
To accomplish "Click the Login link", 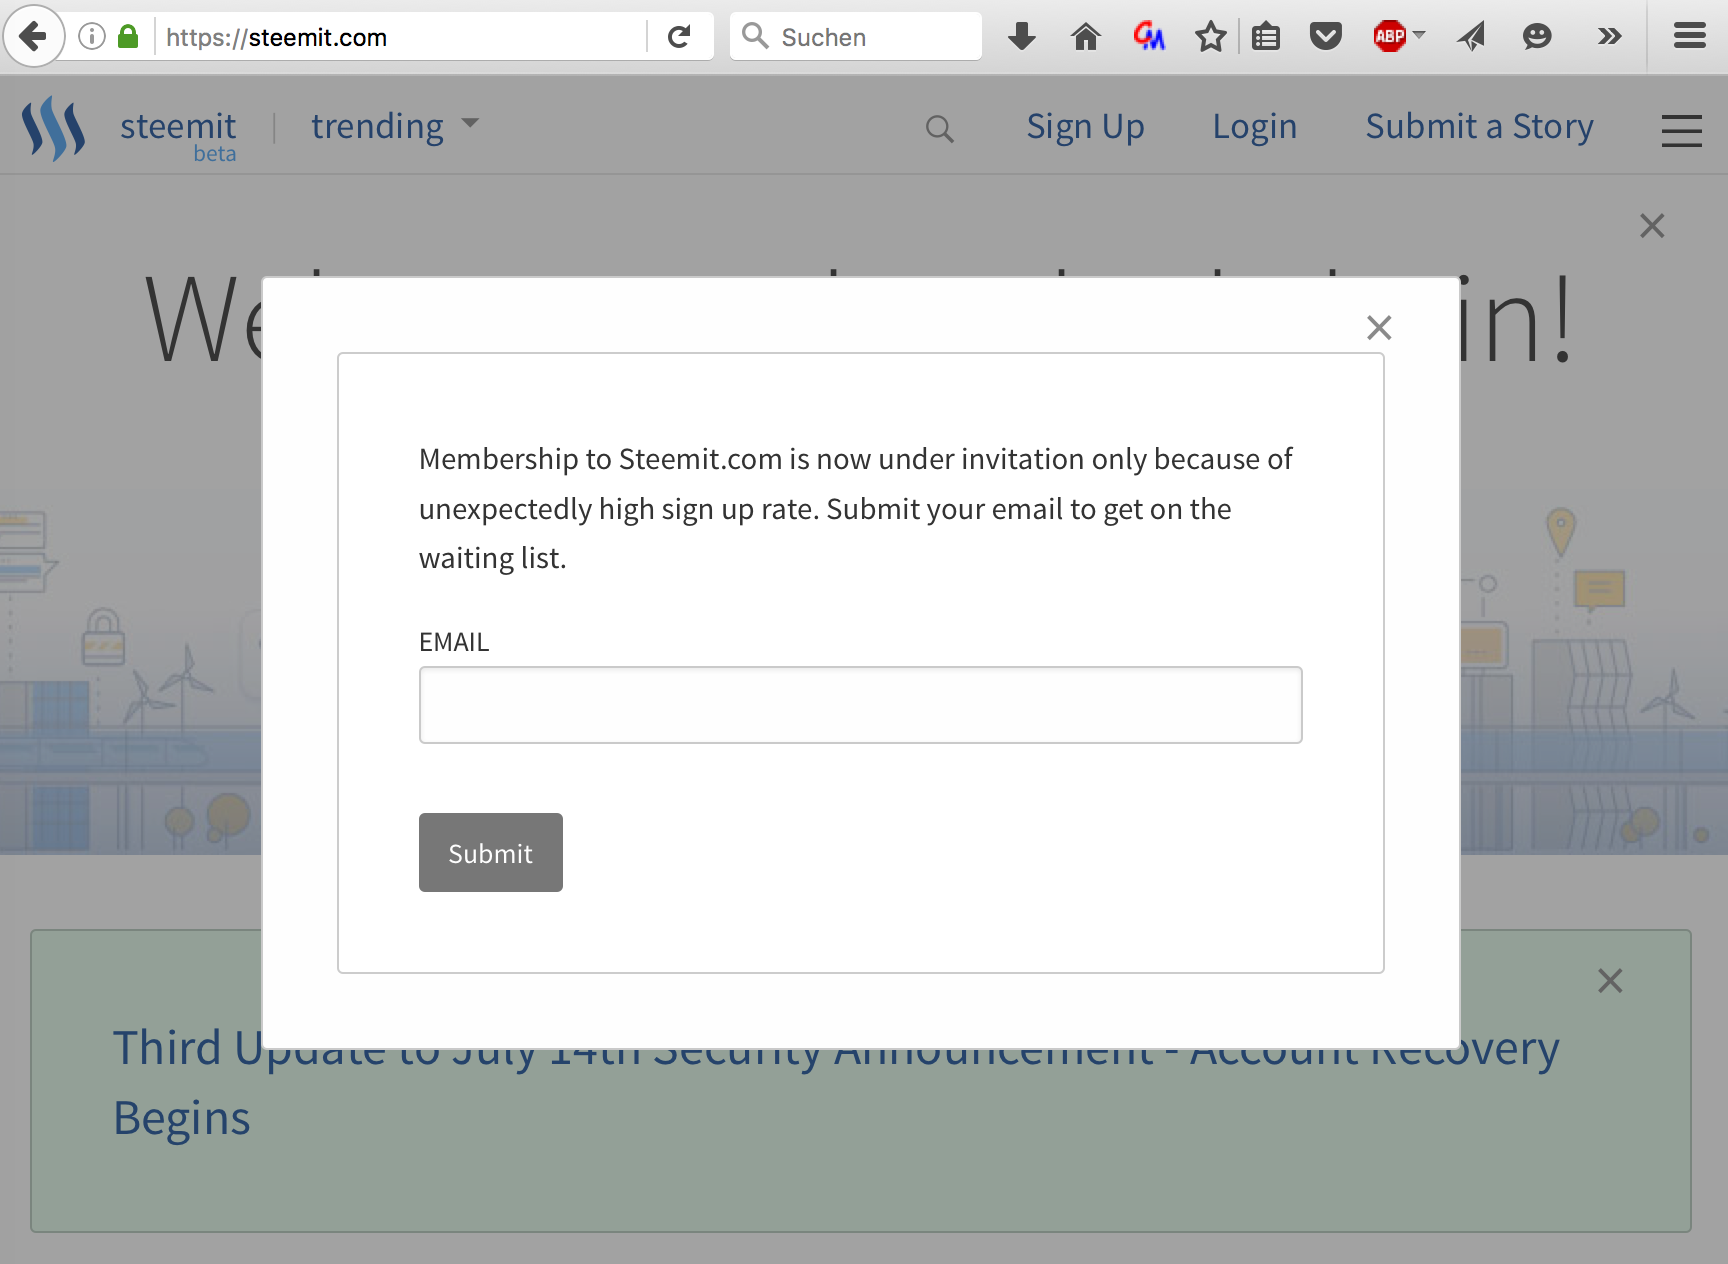I will pos(1254,127).
